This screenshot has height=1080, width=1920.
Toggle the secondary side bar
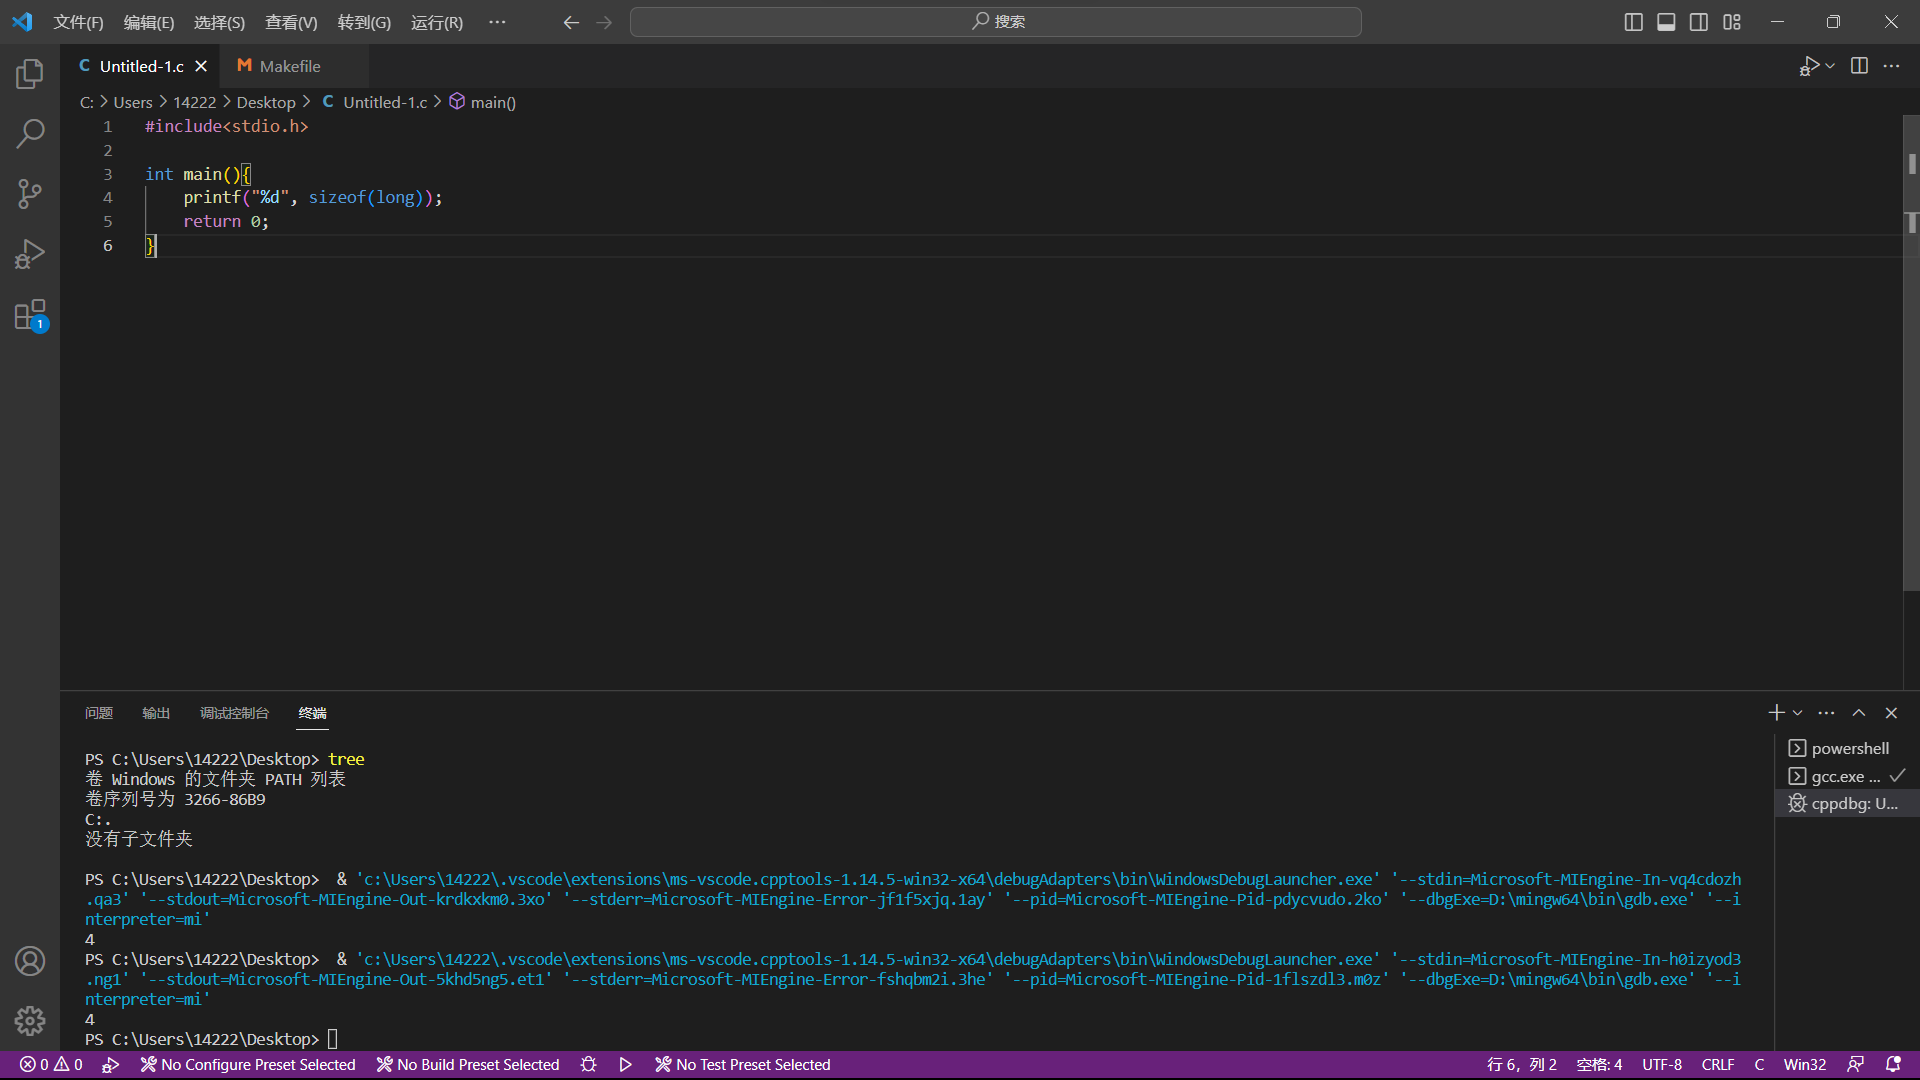(1699, 22)
